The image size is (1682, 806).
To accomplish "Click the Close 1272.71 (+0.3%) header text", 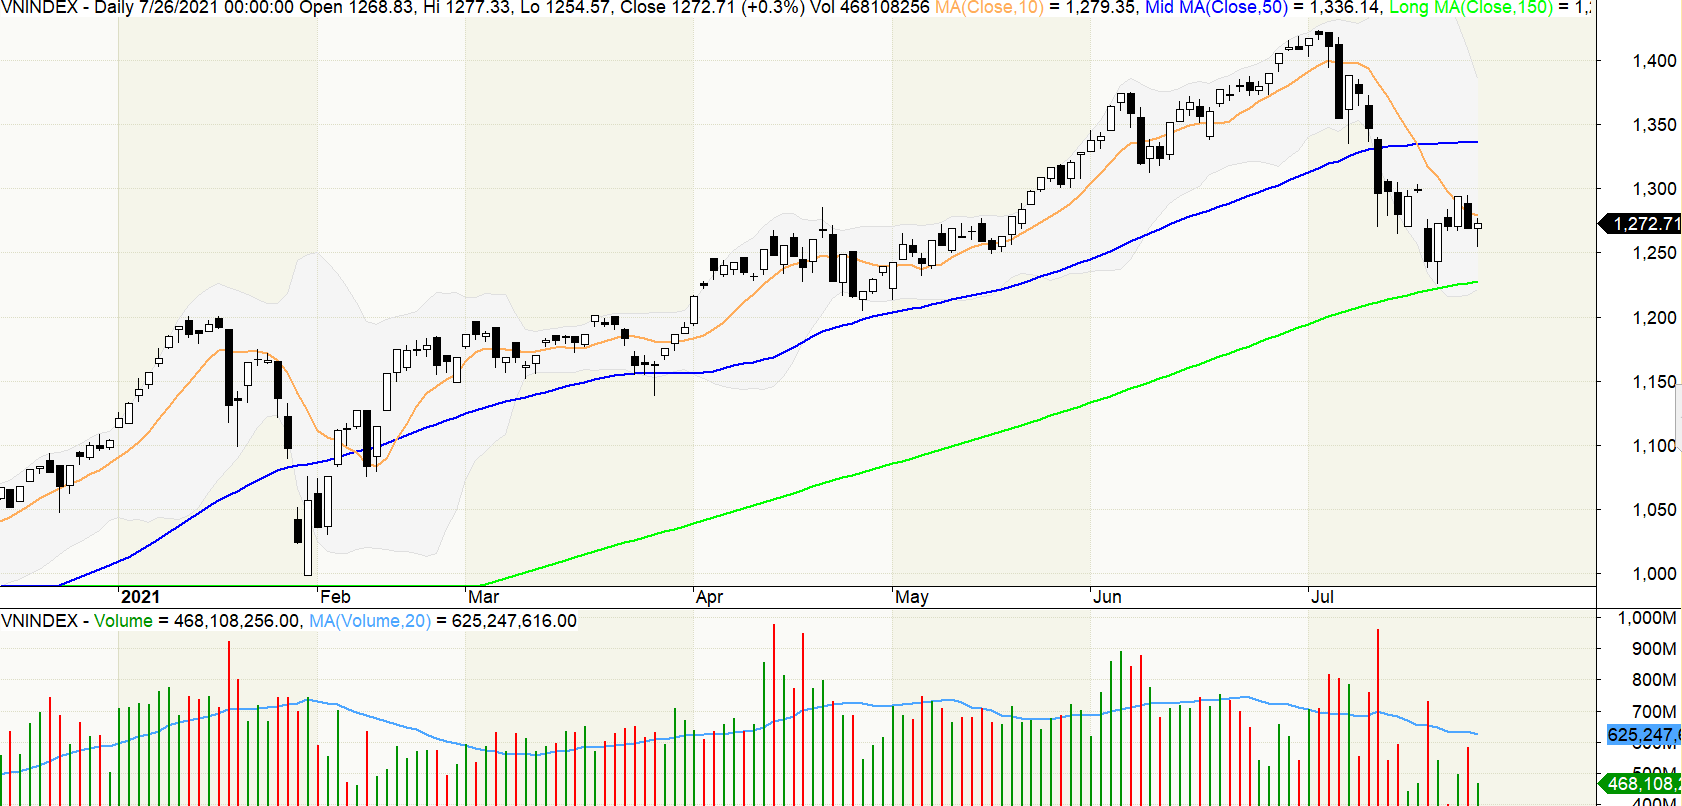I will tap(713, 8).
